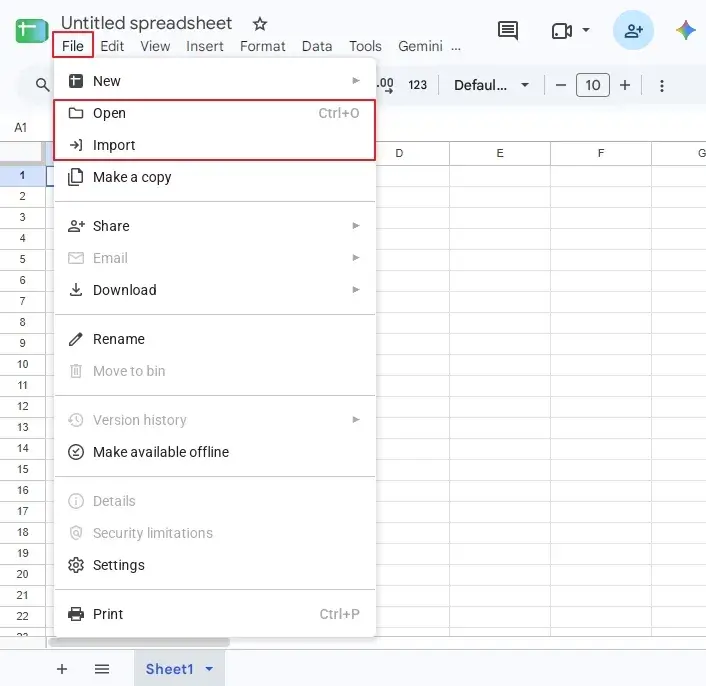The width and height of the screenshot is (706, 686).
Task: Choose Share in the File menu
Action: 214,226
